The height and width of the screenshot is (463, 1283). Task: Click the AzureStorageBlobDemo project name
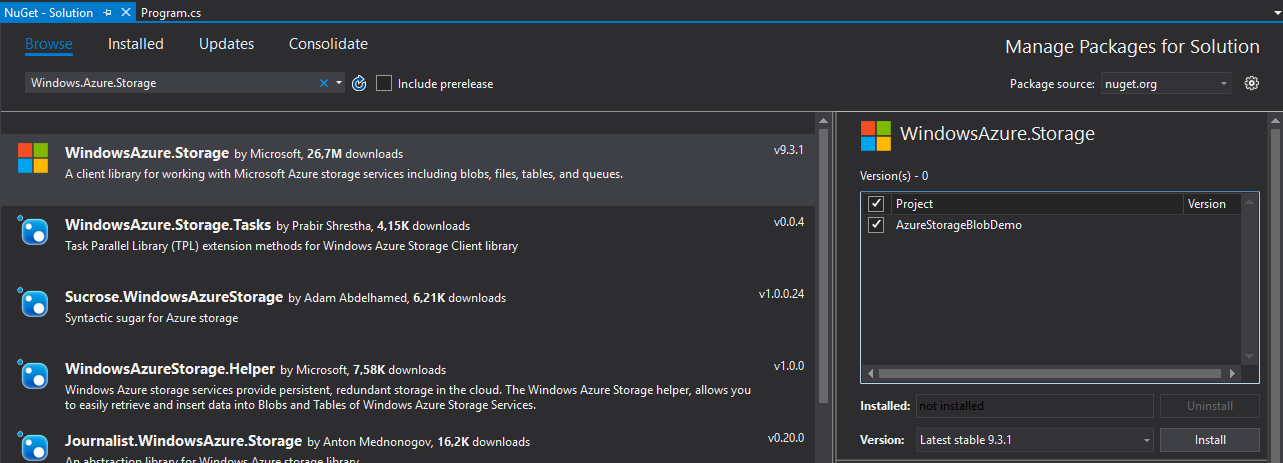[959, 225]
